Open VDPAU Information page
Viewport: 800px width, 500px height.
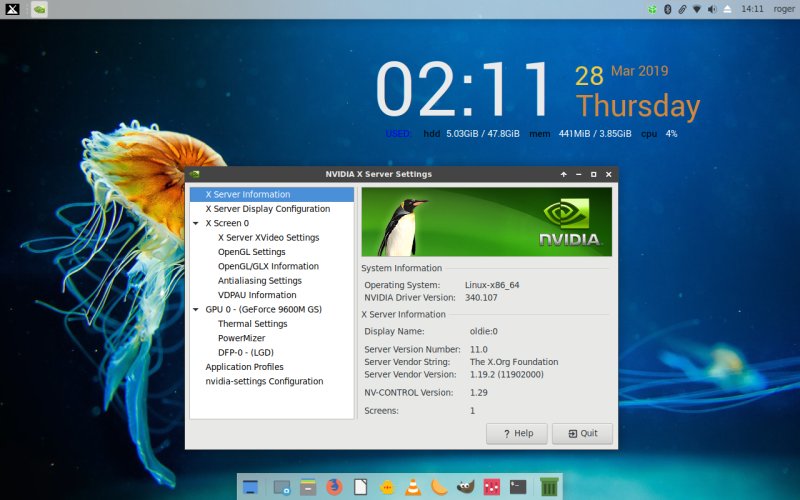(257, 294)
